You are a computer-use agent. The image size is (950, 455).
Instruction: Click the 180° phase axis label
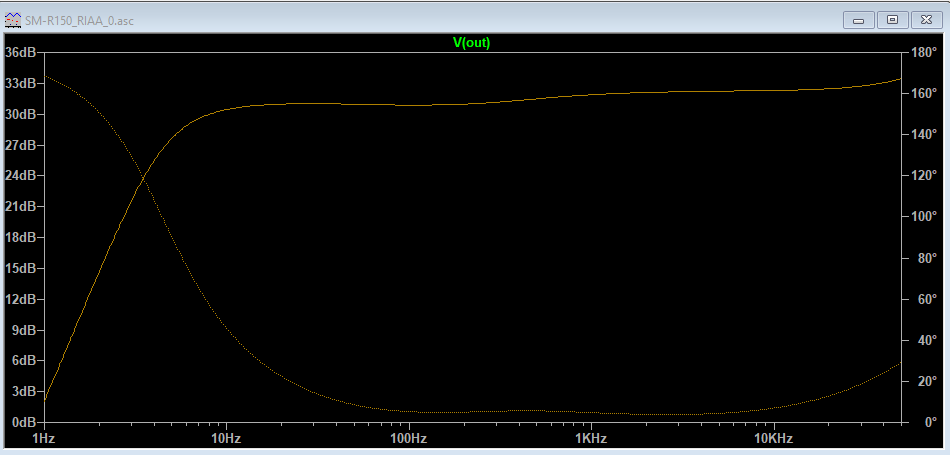[924, 52]
